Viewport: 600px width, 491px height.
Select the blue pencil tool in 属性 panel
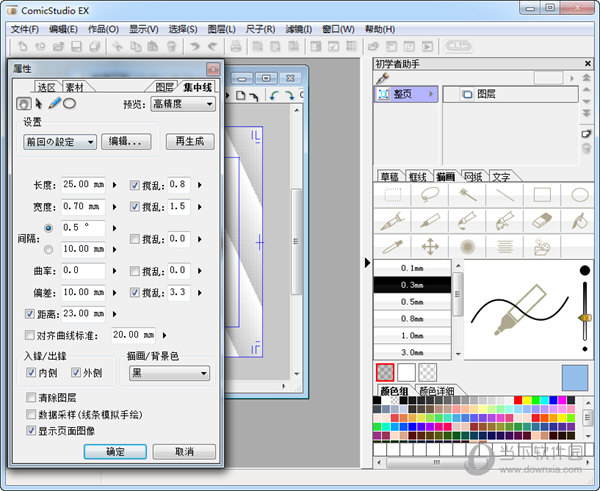click(x=54, y=103)
